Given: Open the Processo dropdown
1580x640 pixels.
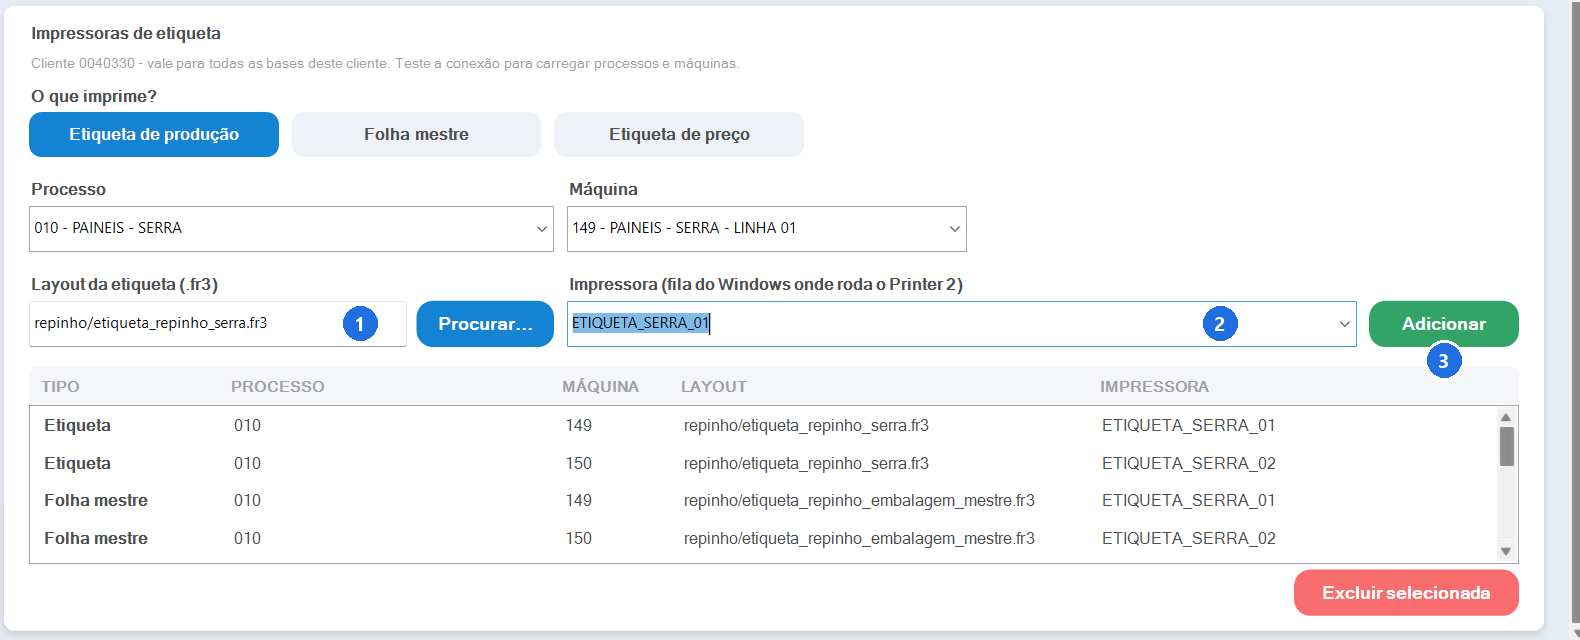Looking at the screenshot, I should [291, 229].
